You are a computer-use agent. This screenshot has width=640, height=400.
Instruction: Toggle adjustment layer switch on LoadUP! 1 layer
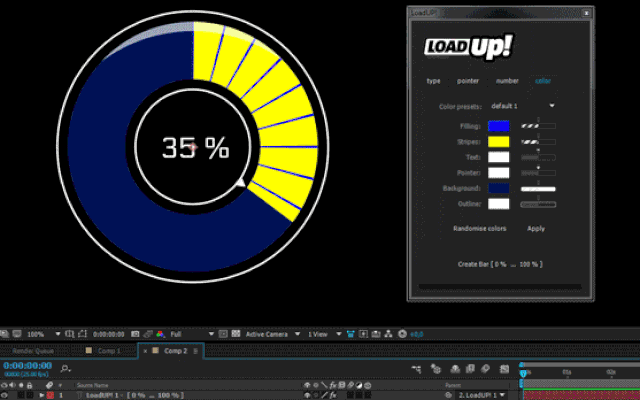pos(359,395)
